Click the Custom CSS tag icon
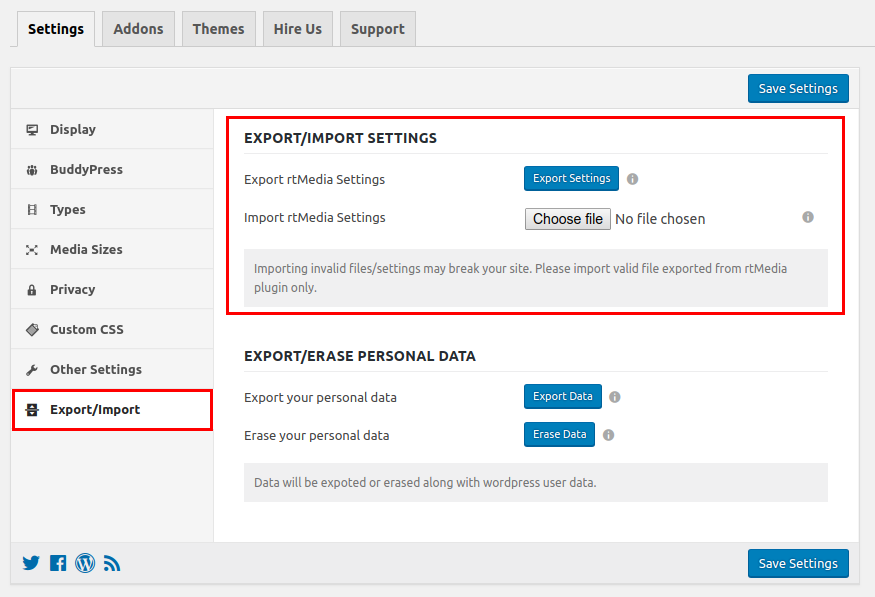The image size is (875, 597). click(x=31, y=329)
